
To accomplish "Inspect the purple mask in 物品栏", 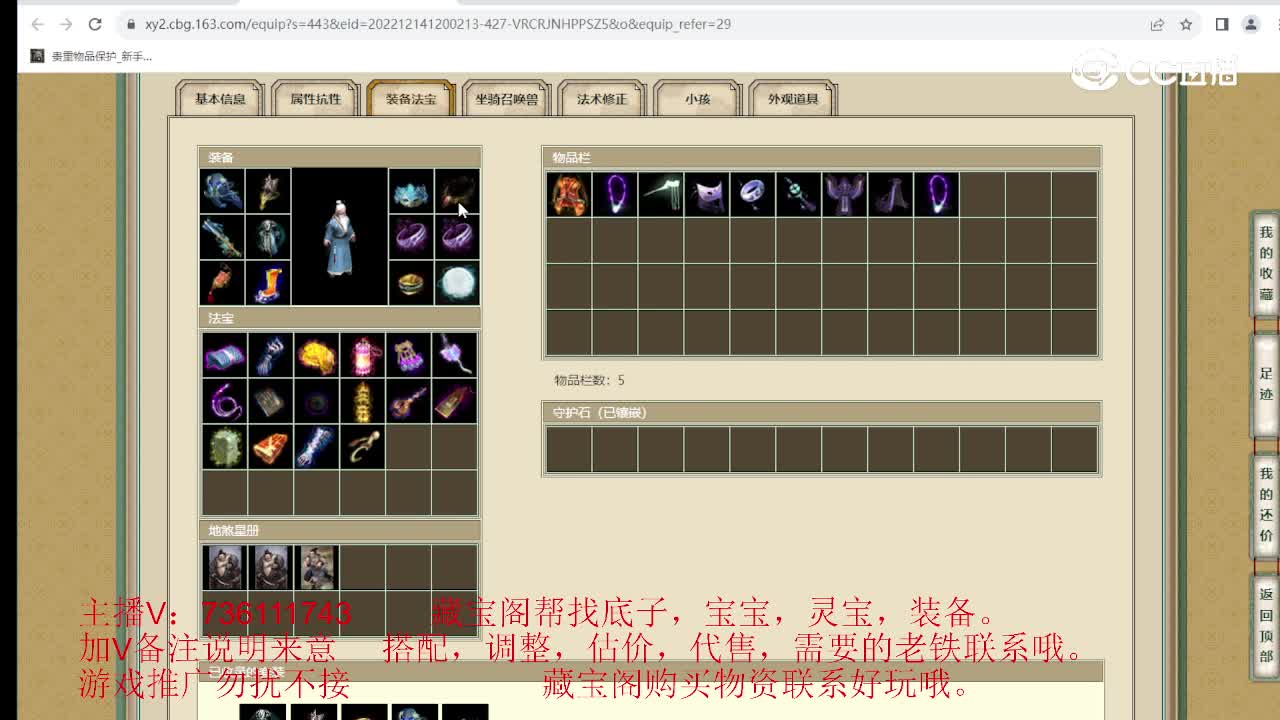I will pyautogui.click(x=706, y=194).
